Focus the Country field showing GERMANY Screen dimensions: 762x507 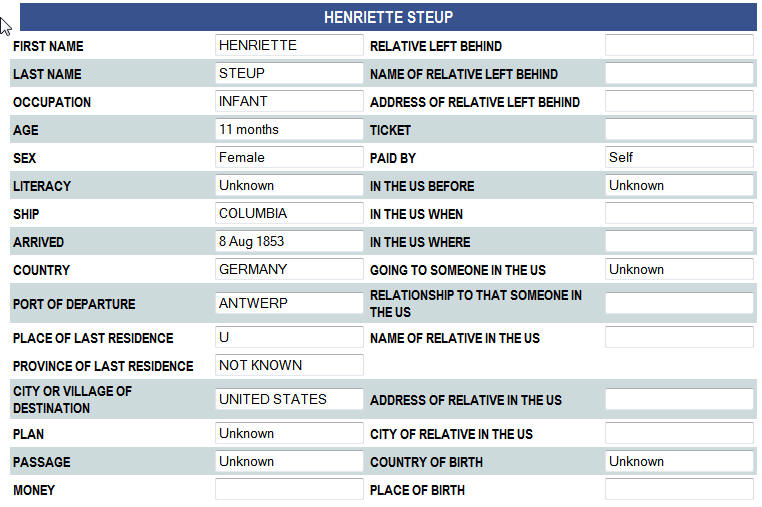coord(289,270)
